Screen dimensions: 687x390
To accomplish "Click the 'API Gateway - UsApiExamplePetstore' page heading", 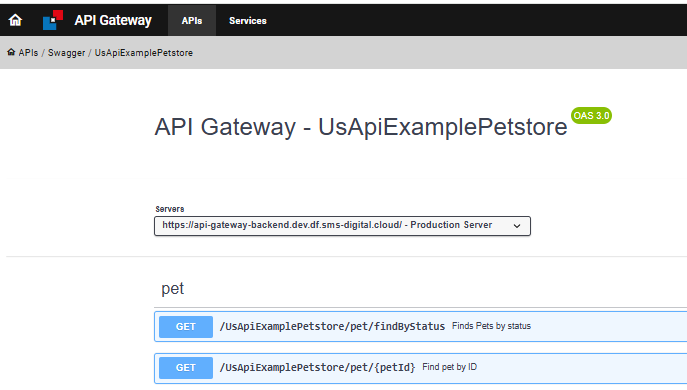I will pyautogui.click(x=361, y=127).
